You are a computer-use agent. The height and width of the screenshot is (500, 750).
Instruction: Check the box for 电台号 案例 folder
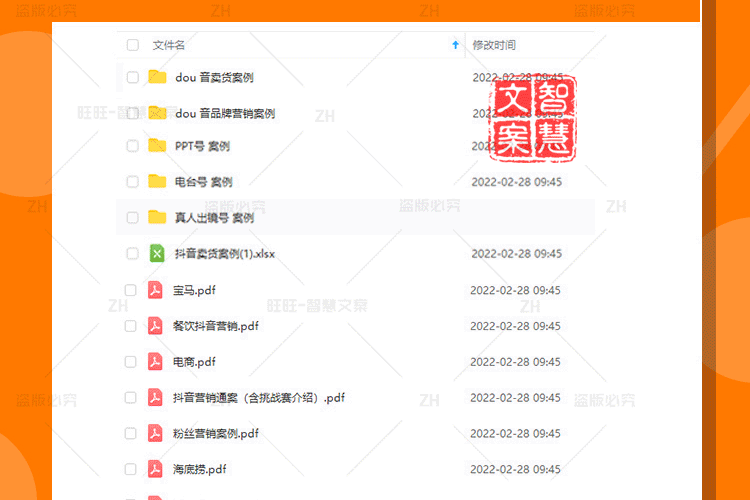(x=132, y=182)
